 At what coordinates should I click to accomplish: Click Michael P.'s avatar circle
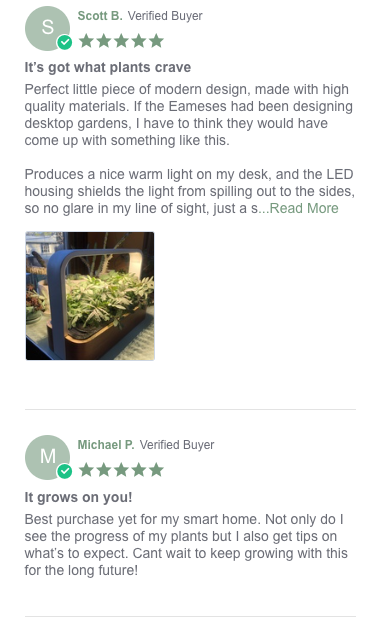[47, 457]
